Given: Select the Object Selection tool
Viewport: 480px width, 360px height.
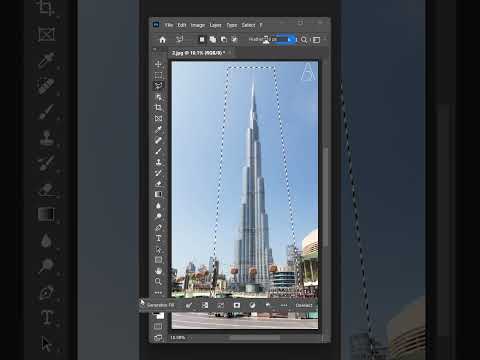Looking at the screenshot, I should point(158,97).
